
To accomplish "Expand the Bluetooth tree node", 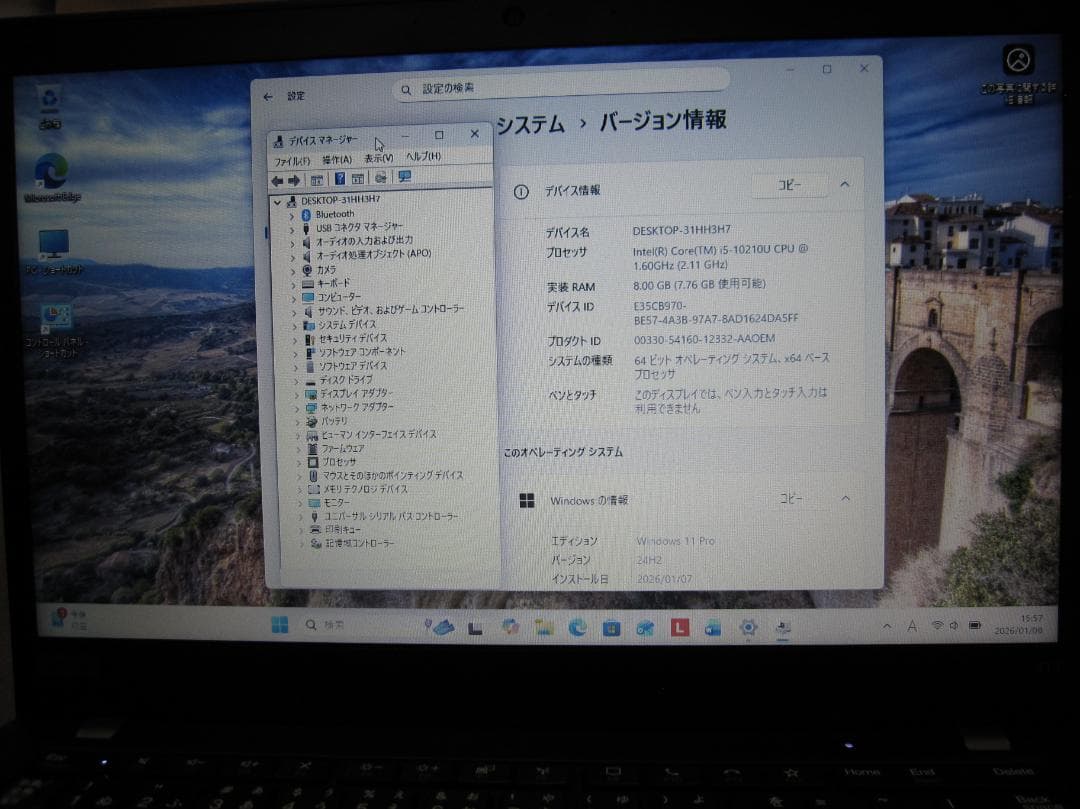I will coord(291,213).
